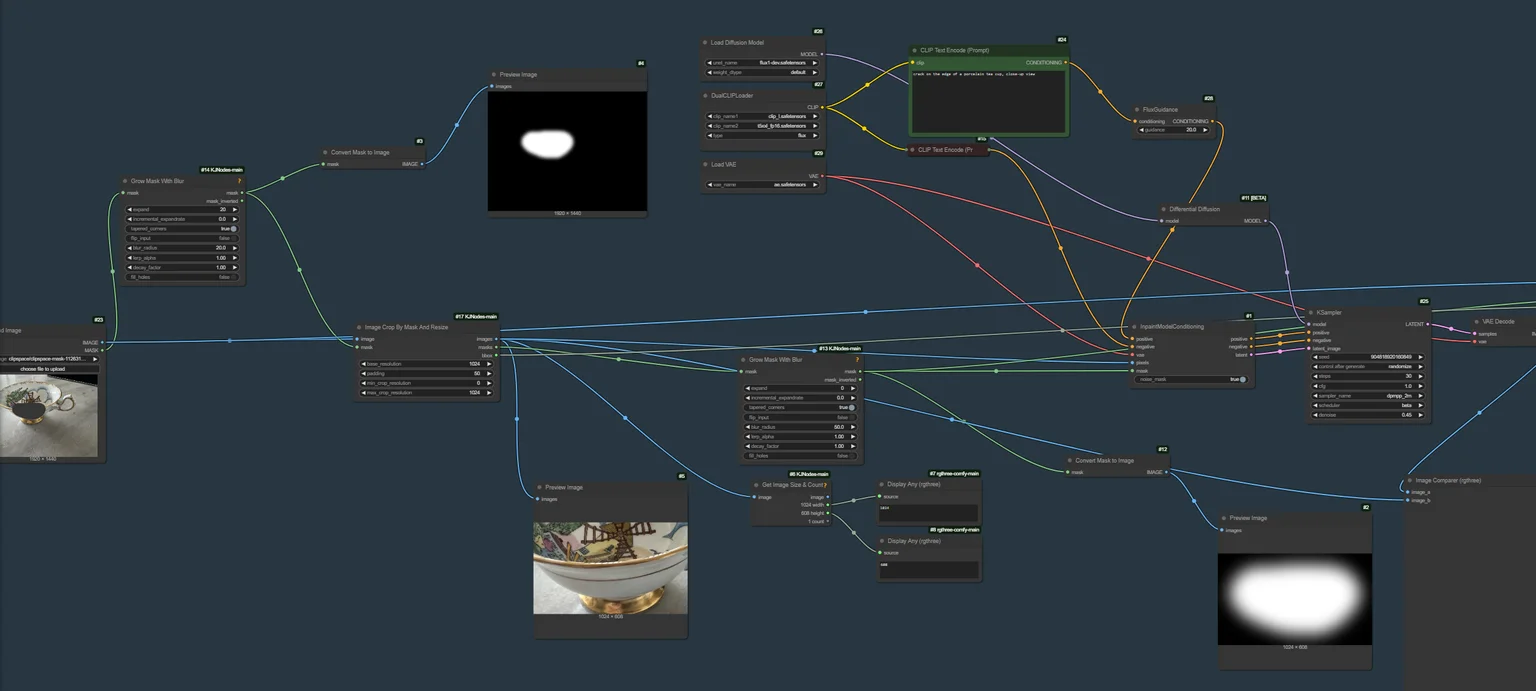Viewport: 1536px width, 691px height.
Task: Open help icon on Get Image Size & Count
Action: [x=825, y=485]
